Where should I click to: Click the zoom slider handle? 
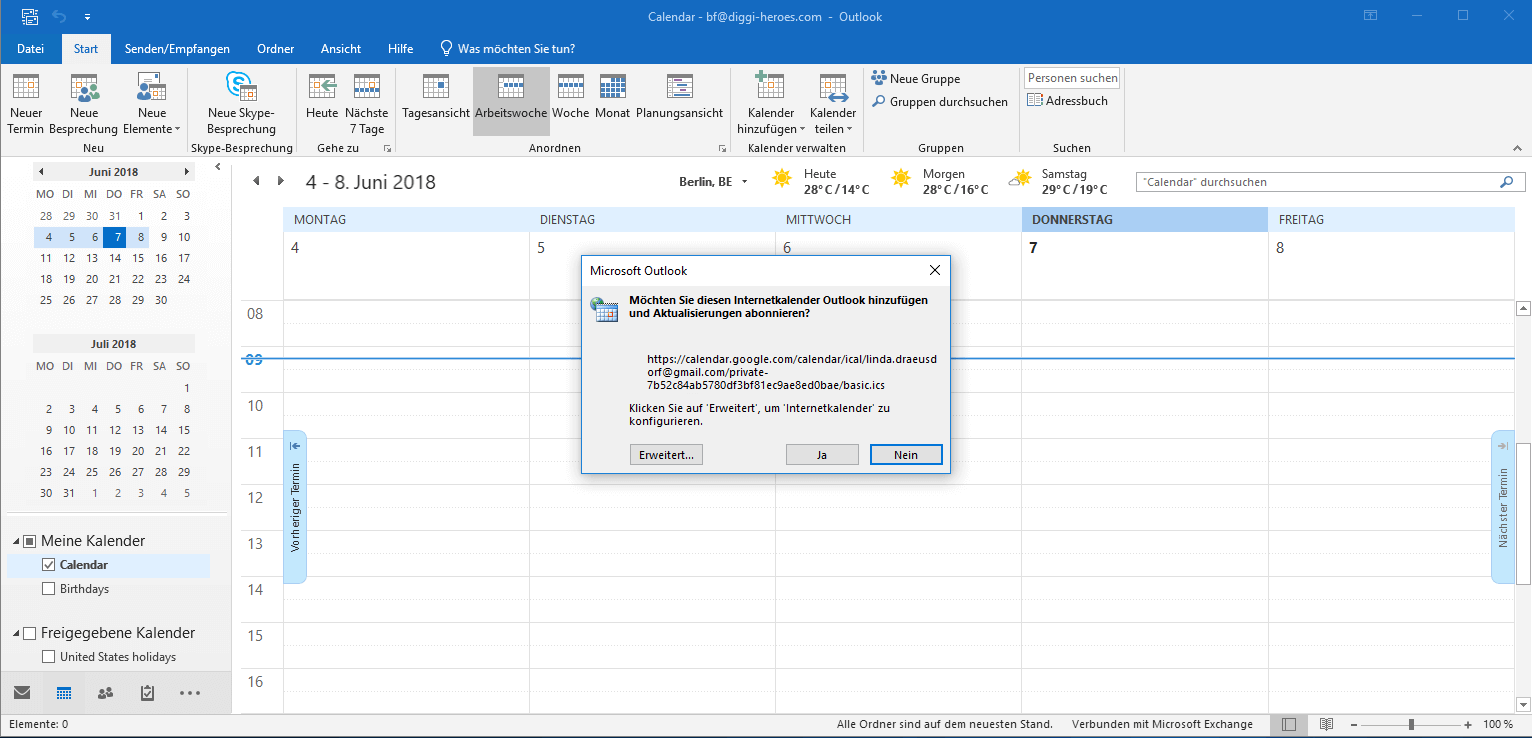click(1411, 724)
